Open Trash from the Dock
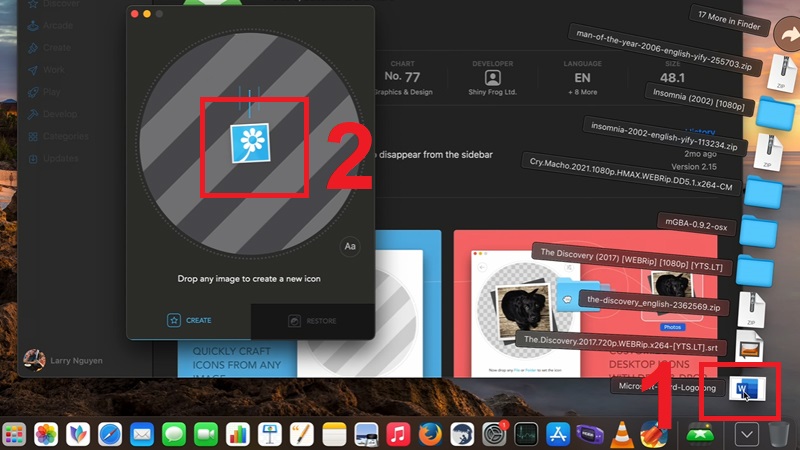Screen dimensions: 800x450 coord(779,435)
